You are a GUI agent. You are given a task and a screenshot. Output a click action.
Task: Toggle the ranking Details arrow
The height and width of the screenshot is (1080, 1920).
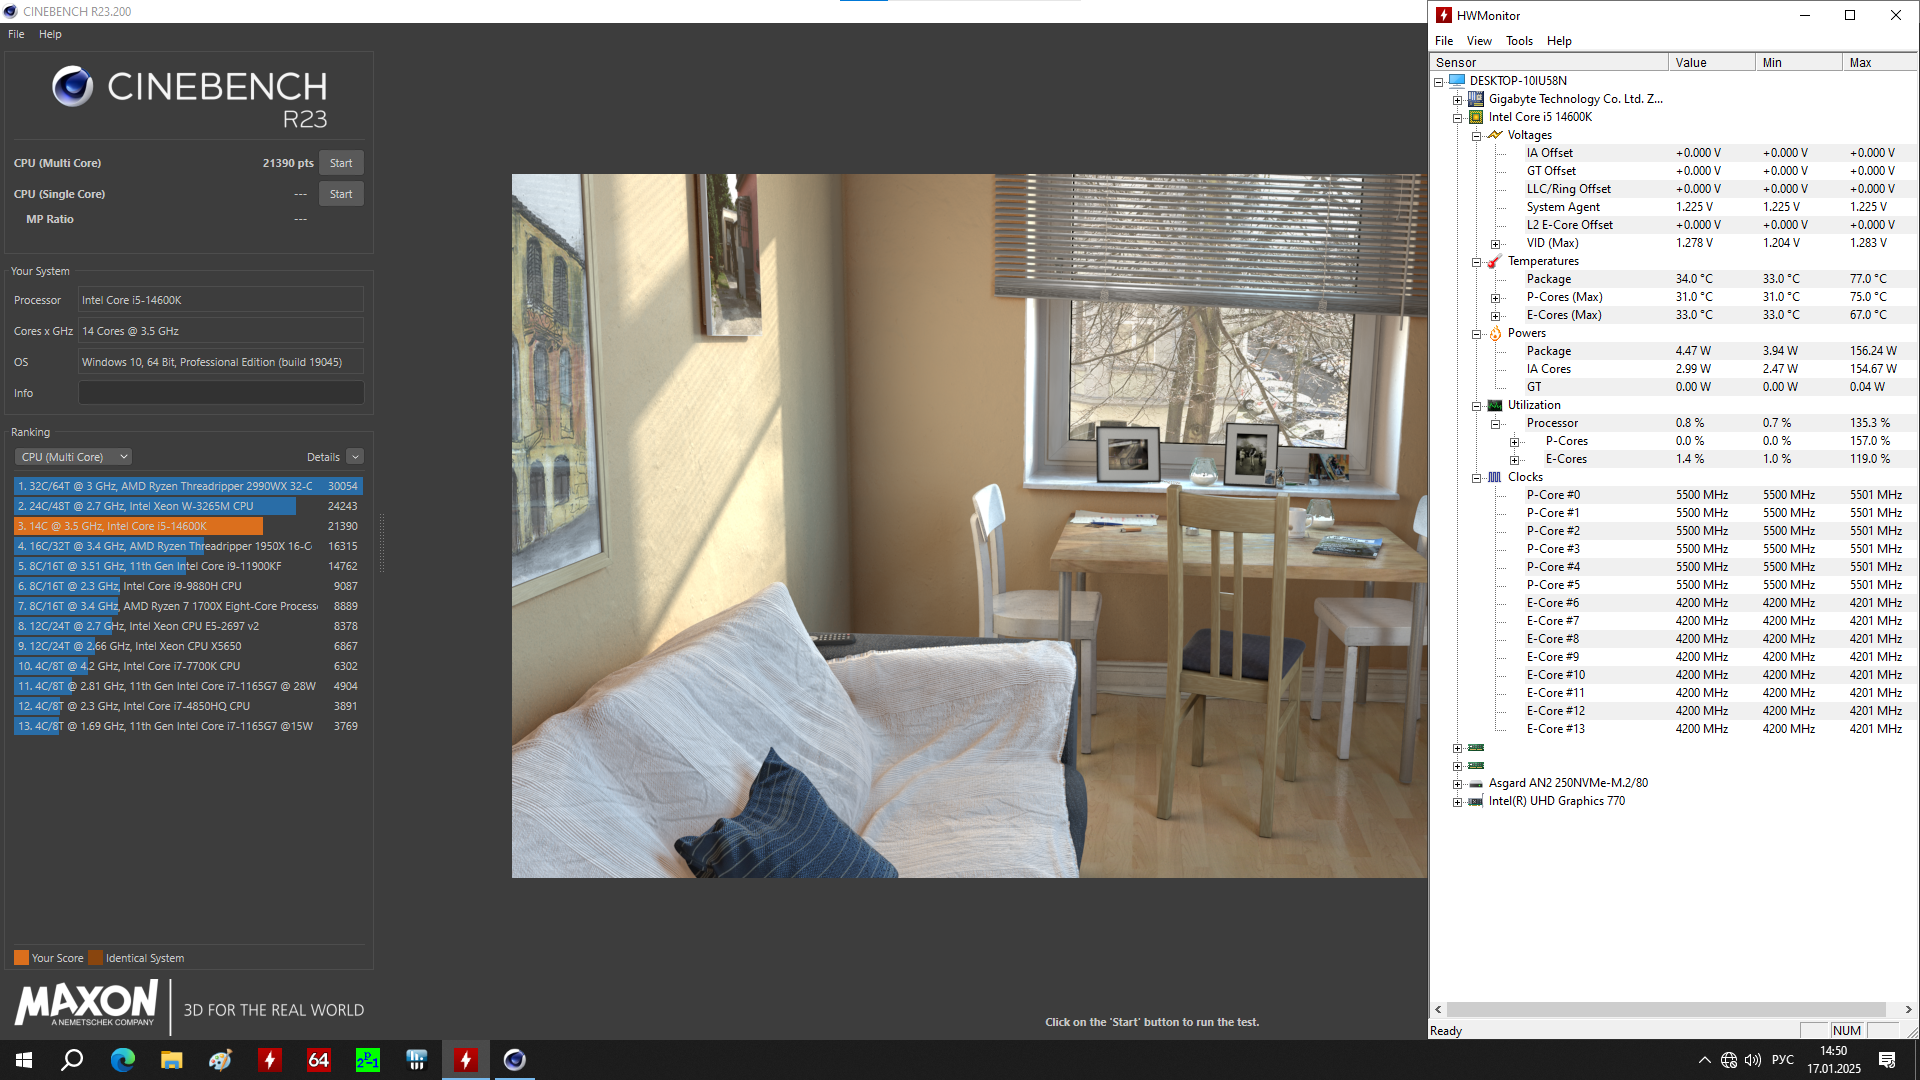[x=355, y=457]
